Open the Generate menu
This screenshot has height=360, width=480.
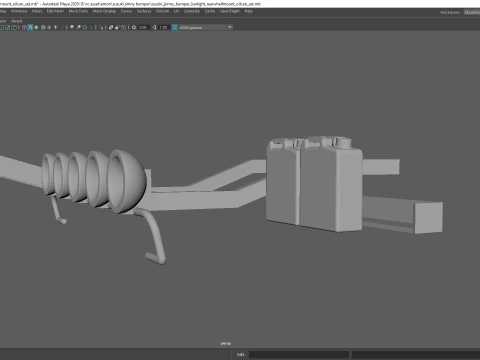tap(192, 11)
